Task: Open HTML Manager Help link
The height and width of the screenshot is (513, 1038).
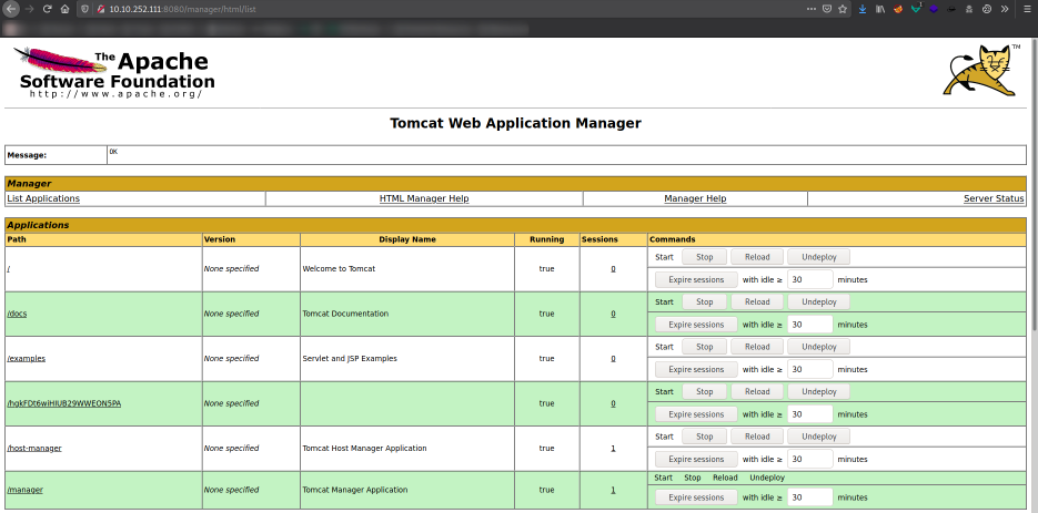Action: pyautogui.click(x=424, y=199)
